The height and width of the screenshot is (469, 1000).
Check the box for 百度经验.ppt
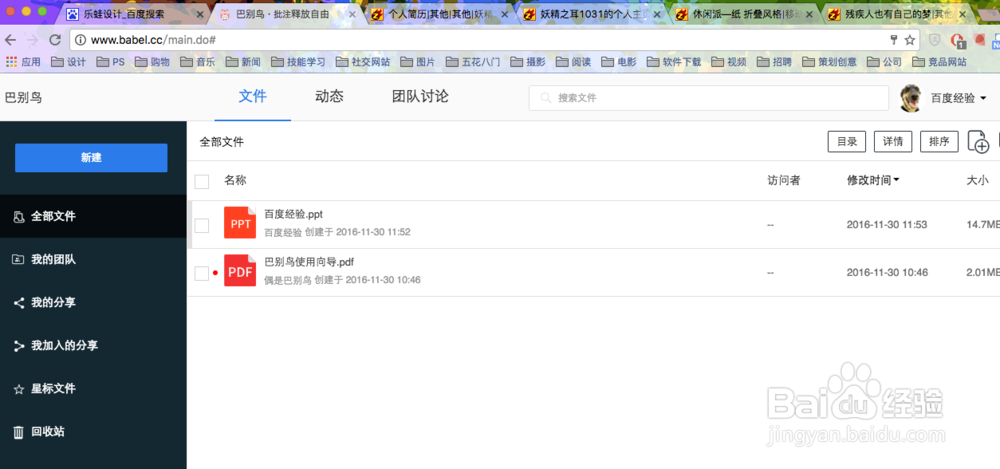click(202, 225)
